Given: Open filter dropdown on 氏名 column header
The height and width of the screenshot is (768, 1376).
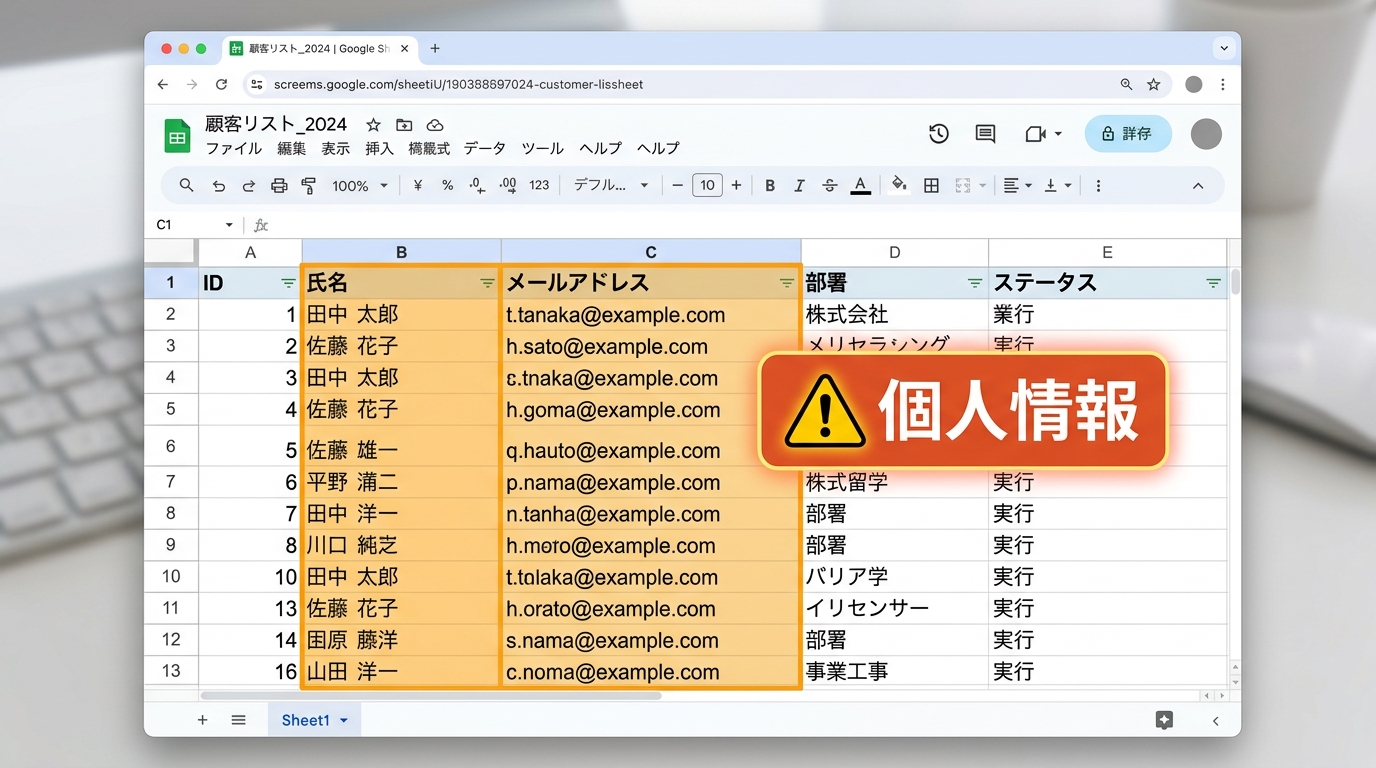Looking at the screenshot, I should click(487, 283).
